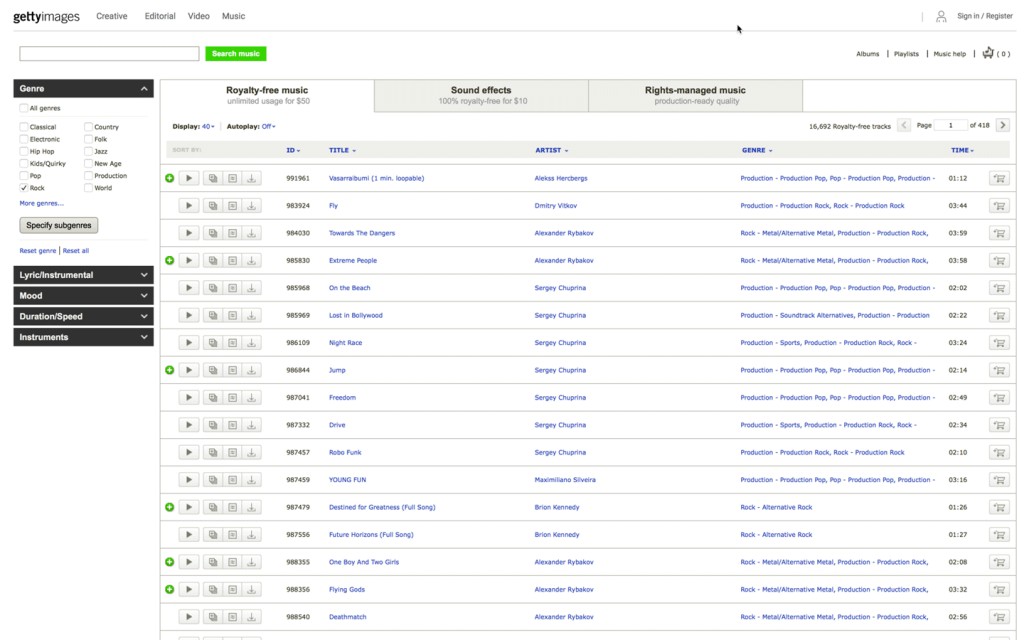Click the Specify subgenres button

(x=59, y=226)
